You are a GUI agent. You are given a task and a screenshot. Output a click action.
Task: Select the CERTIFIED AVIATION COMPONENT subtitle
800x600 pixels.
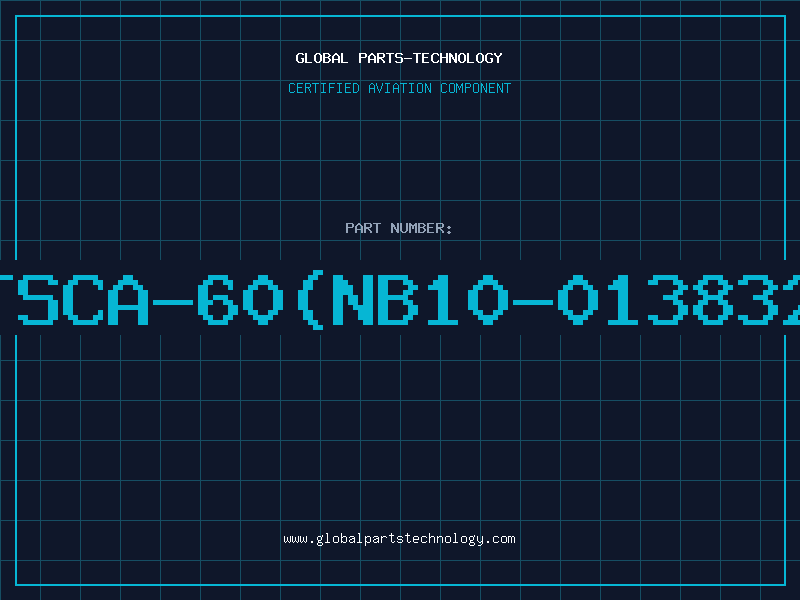399,88
